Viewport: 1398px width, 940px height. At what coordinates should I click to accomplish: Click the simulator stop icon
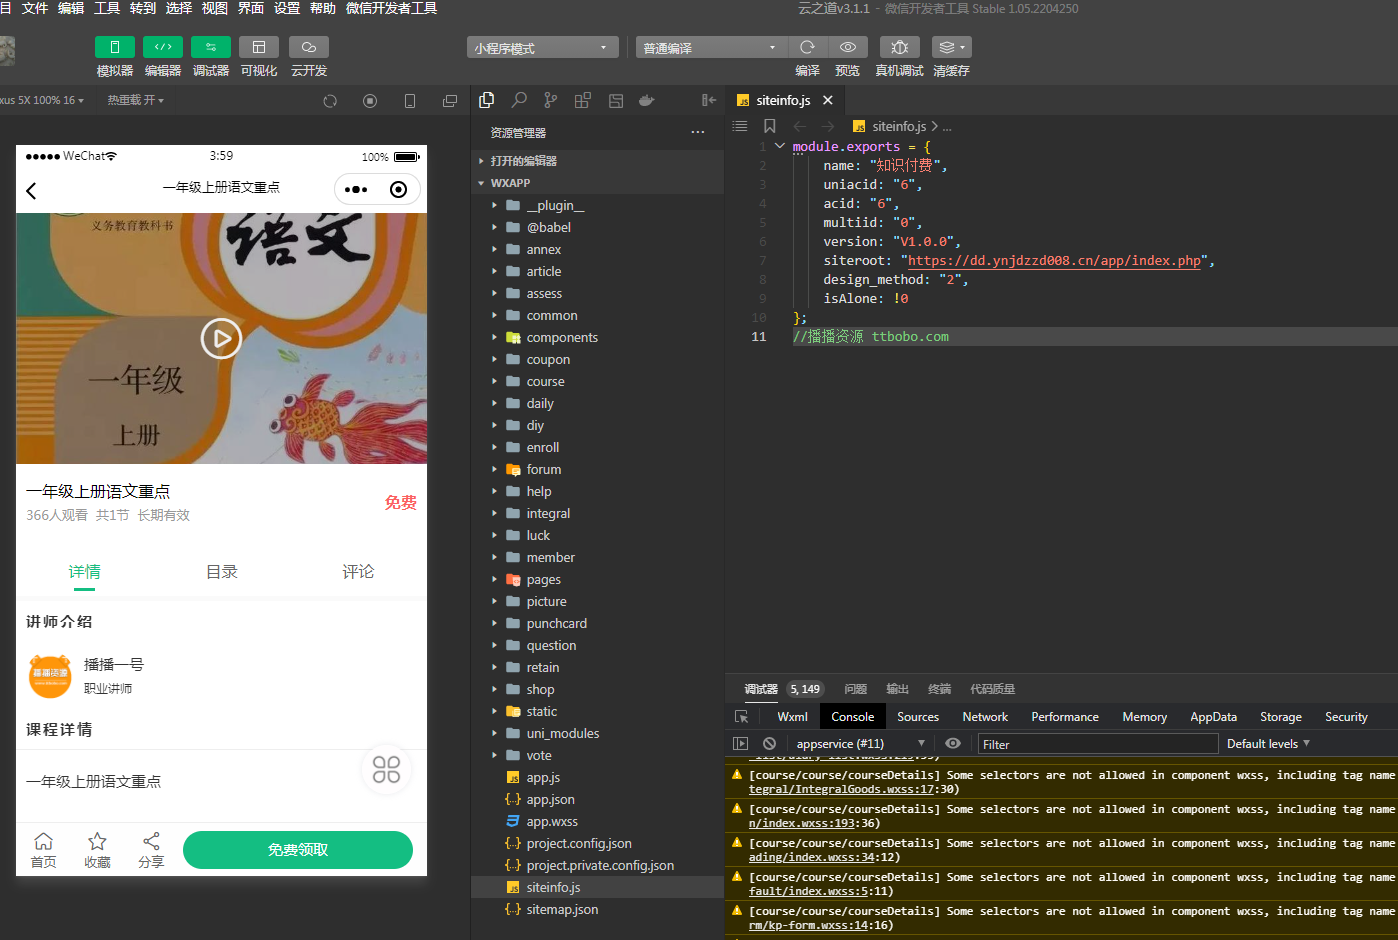coord(370,101)
